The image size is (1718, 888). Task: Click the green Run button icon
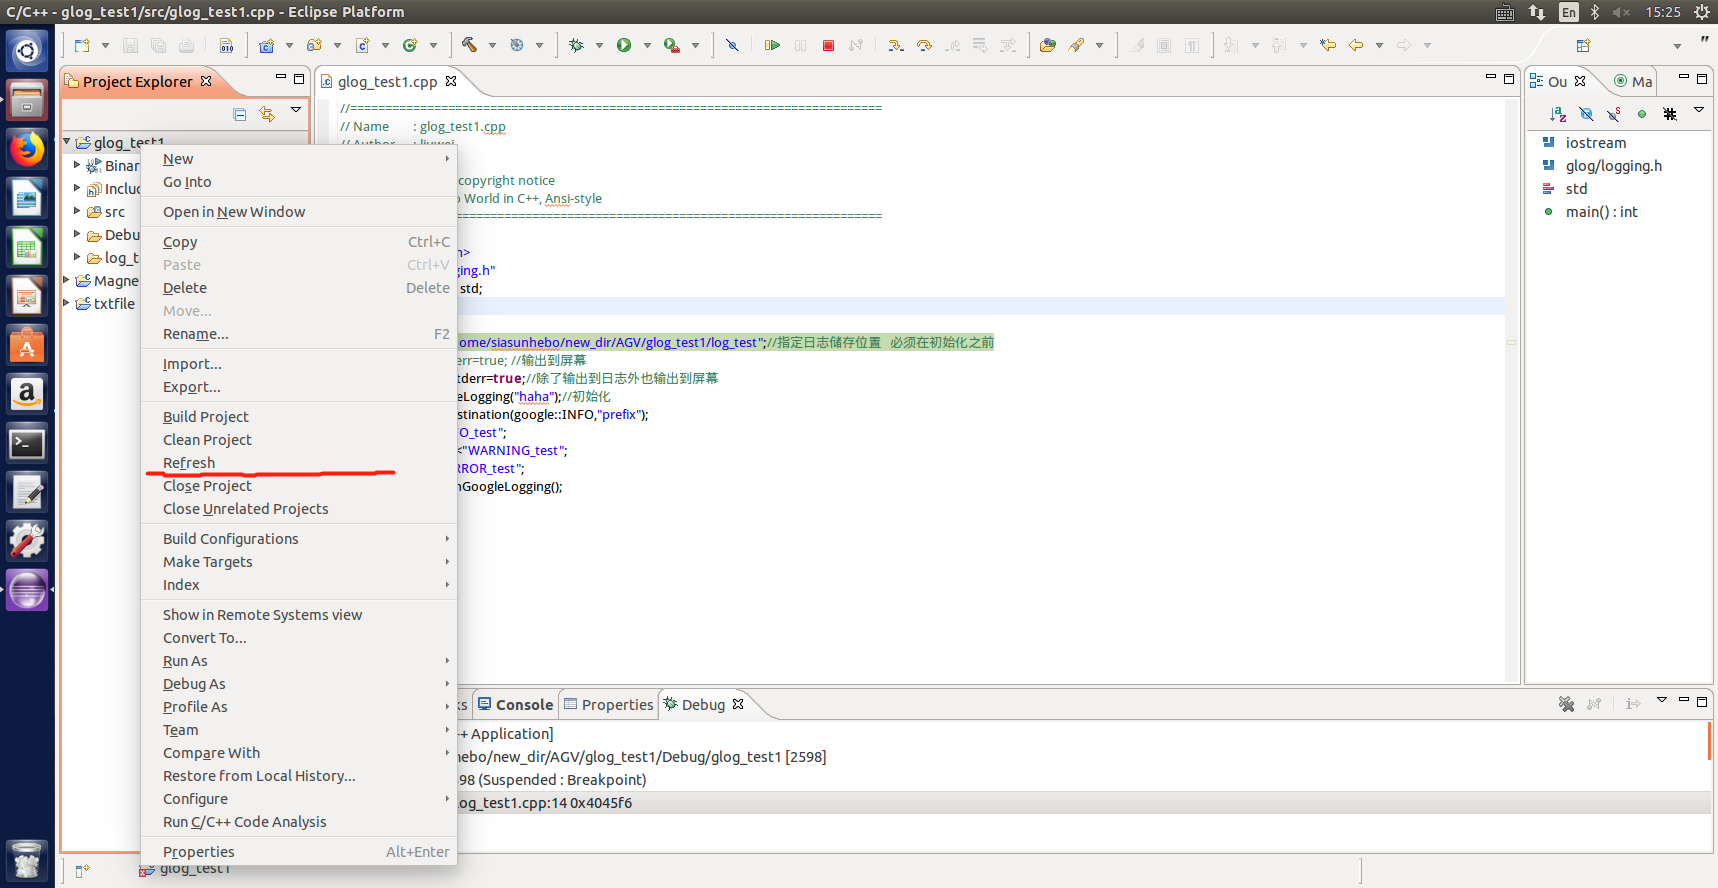[624, 45]
